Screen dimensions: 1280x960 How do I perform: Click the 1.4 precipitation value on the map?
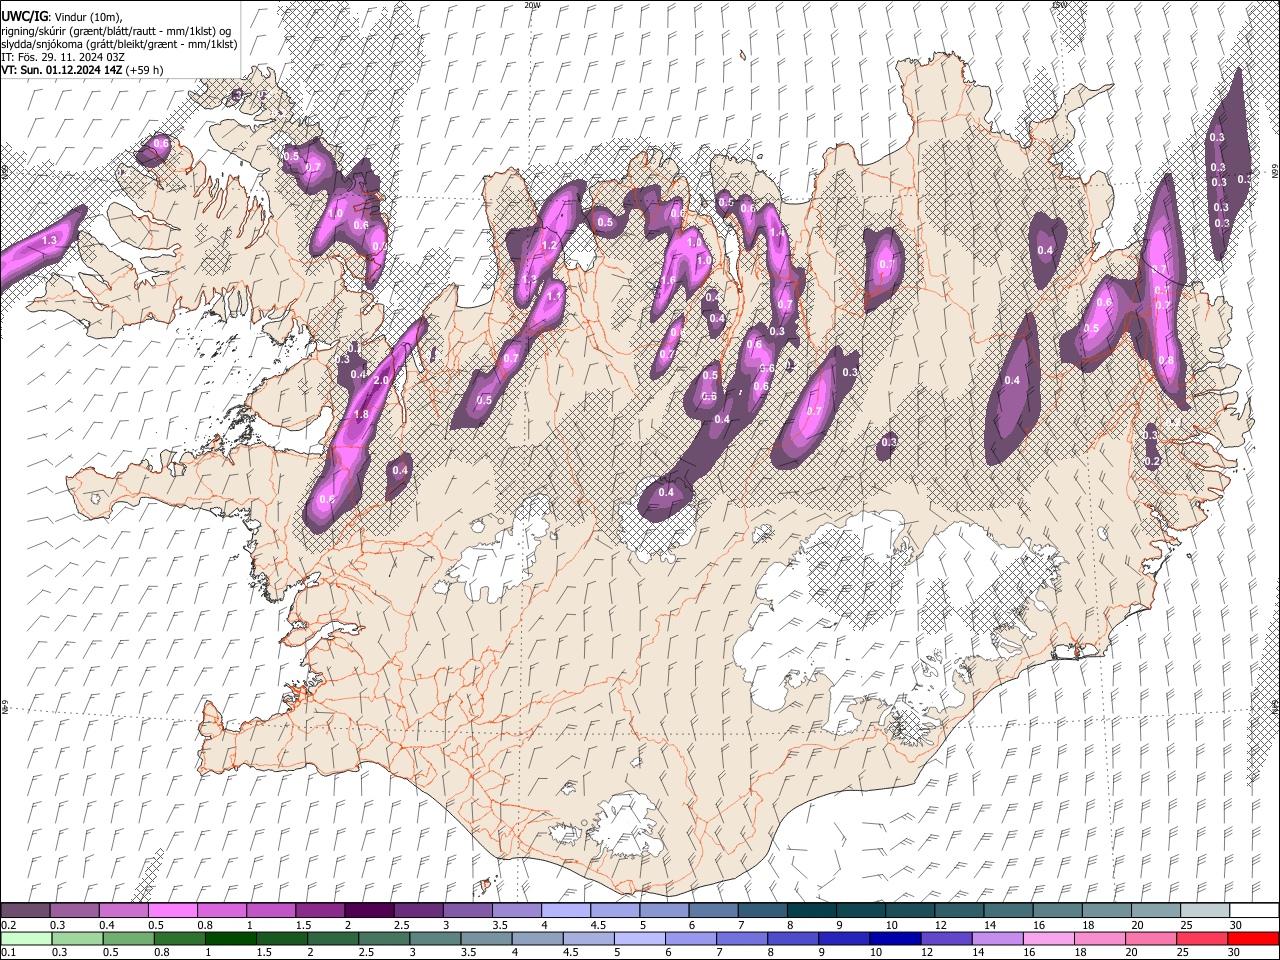776,232
